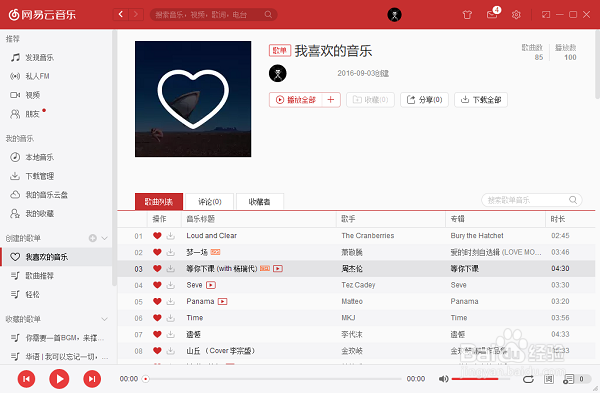Play the previous track
This screenshot has width=600, height=393.
[x=26, y=379]
